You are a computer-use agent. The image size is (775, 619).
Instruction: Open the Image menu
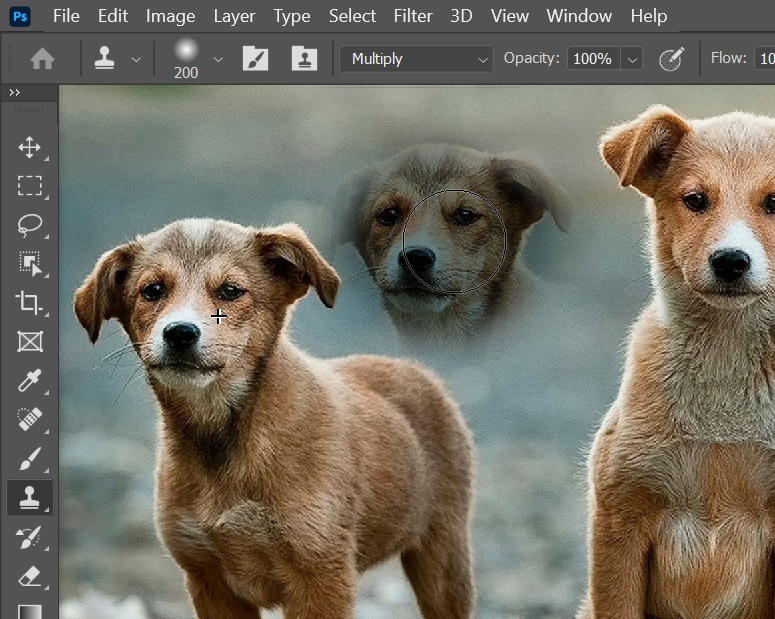click(x=171, y=16)
